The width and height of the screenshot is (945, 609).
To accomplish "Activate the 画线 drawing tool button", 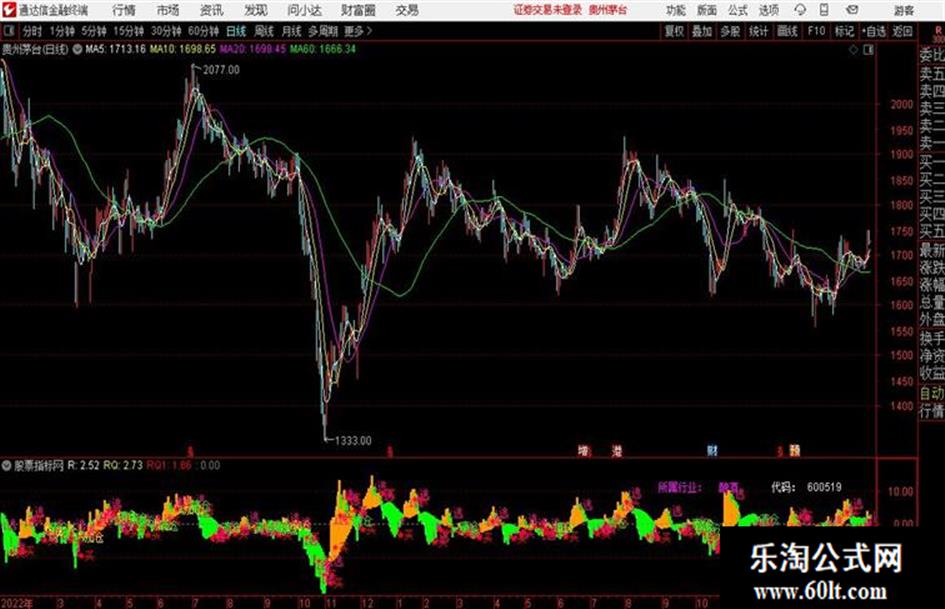I will point(787,31).
